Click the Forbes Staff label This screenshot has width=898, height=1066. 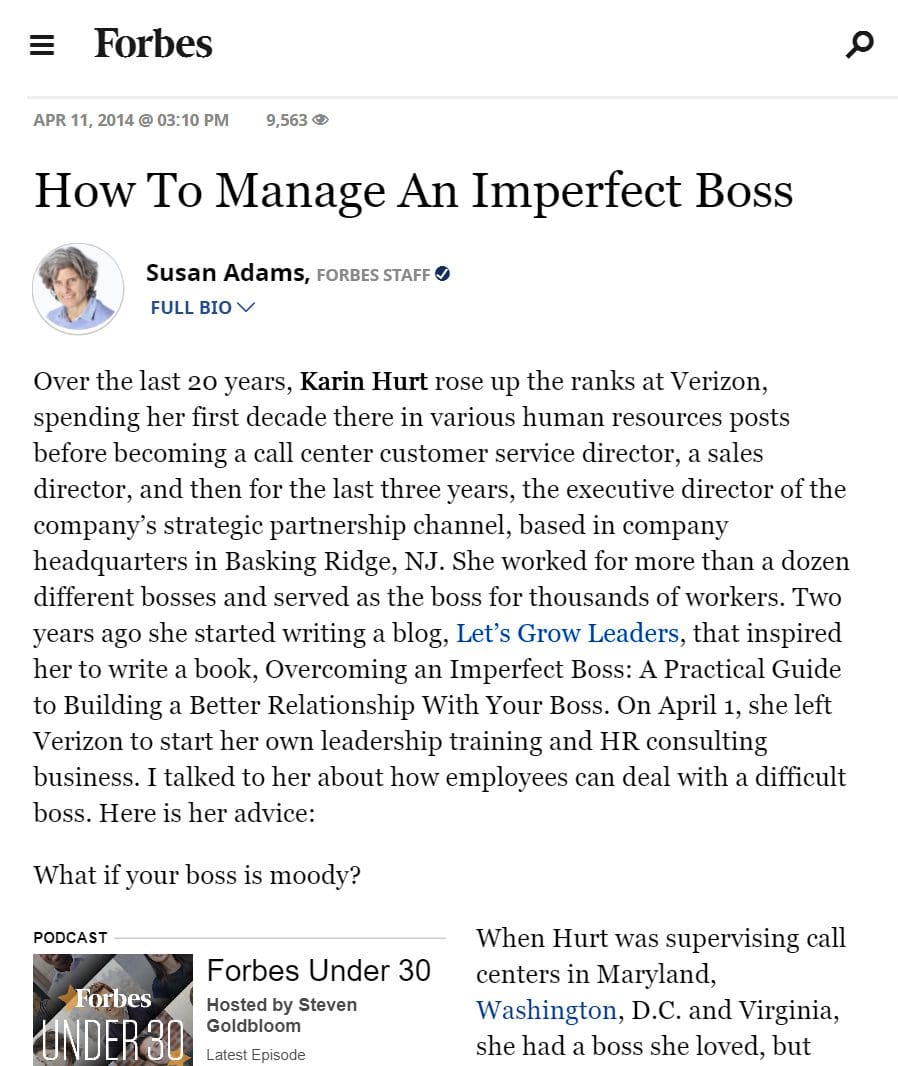point(373,275)
